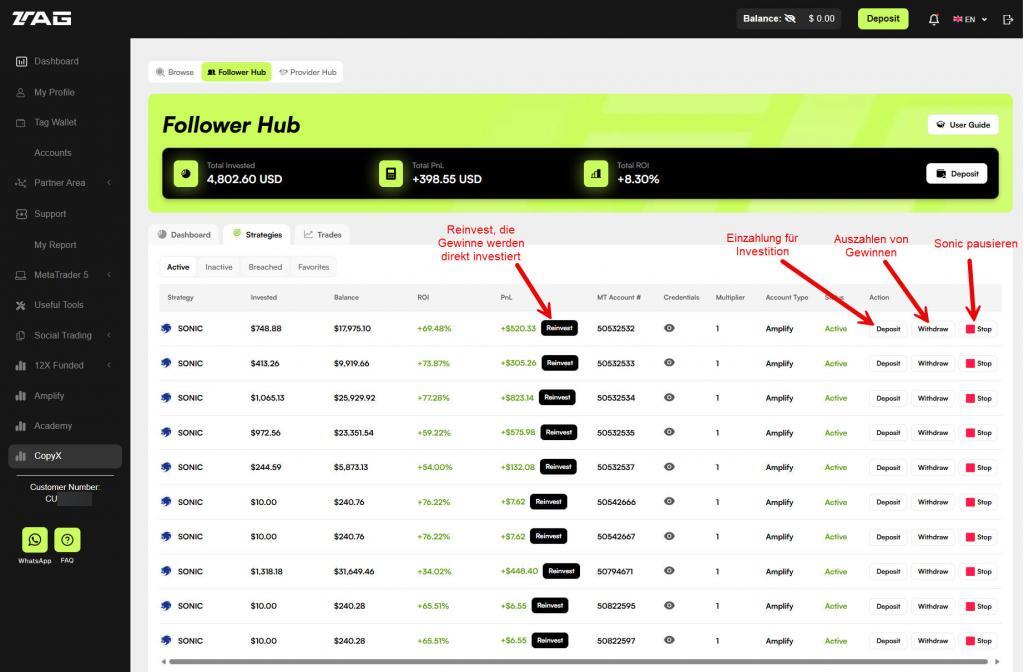Click the Total ROI chart icon
The width and height of the screenshot is (1024, 672).
(x=596, y=174)
